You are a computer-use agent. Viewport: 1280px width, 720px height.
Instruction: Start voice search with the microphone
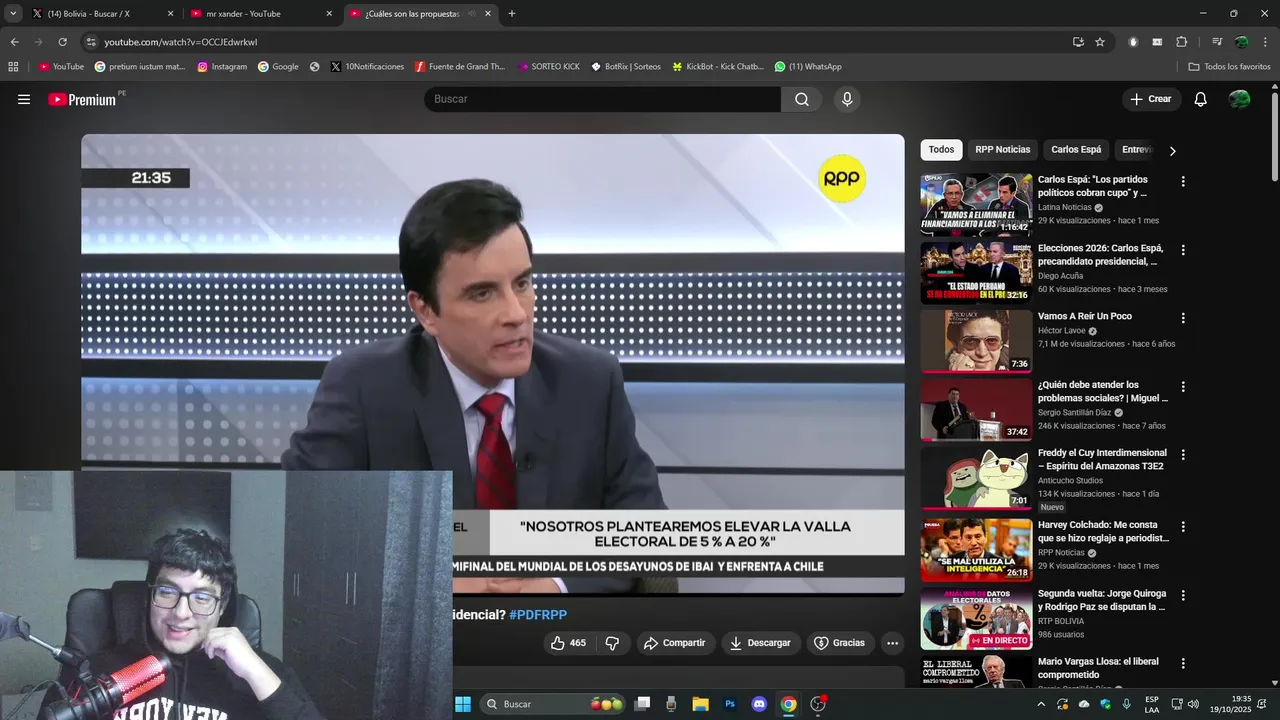847,99
